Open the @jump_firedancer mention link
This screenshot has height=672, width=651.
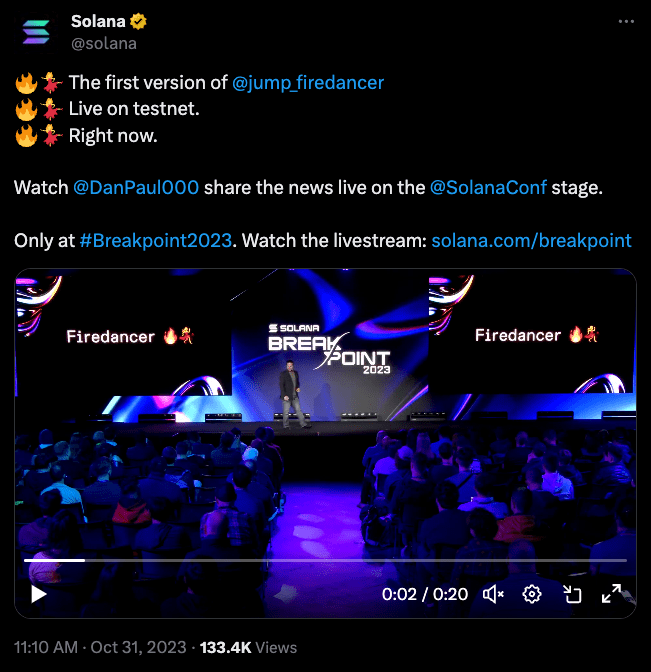(x=308, y=83)
